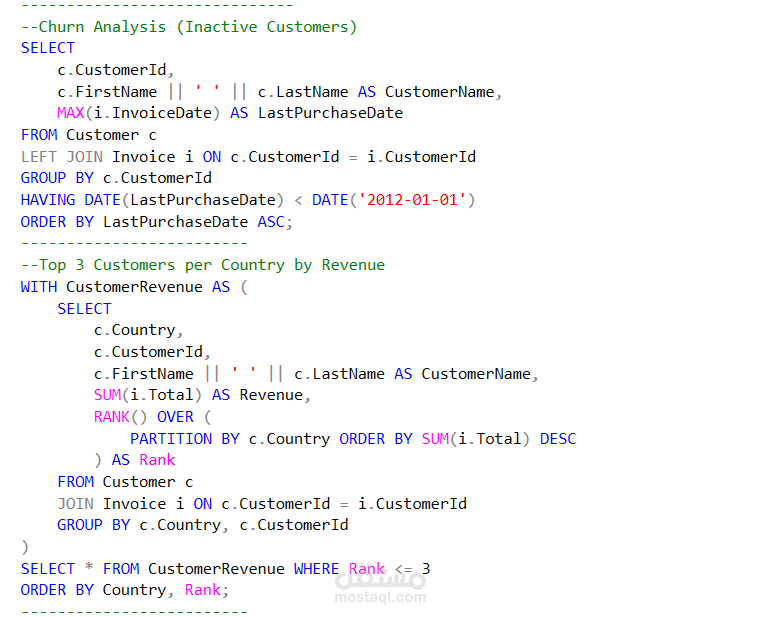
Task: Click the WHERE keyword
Action: [316, 569]
